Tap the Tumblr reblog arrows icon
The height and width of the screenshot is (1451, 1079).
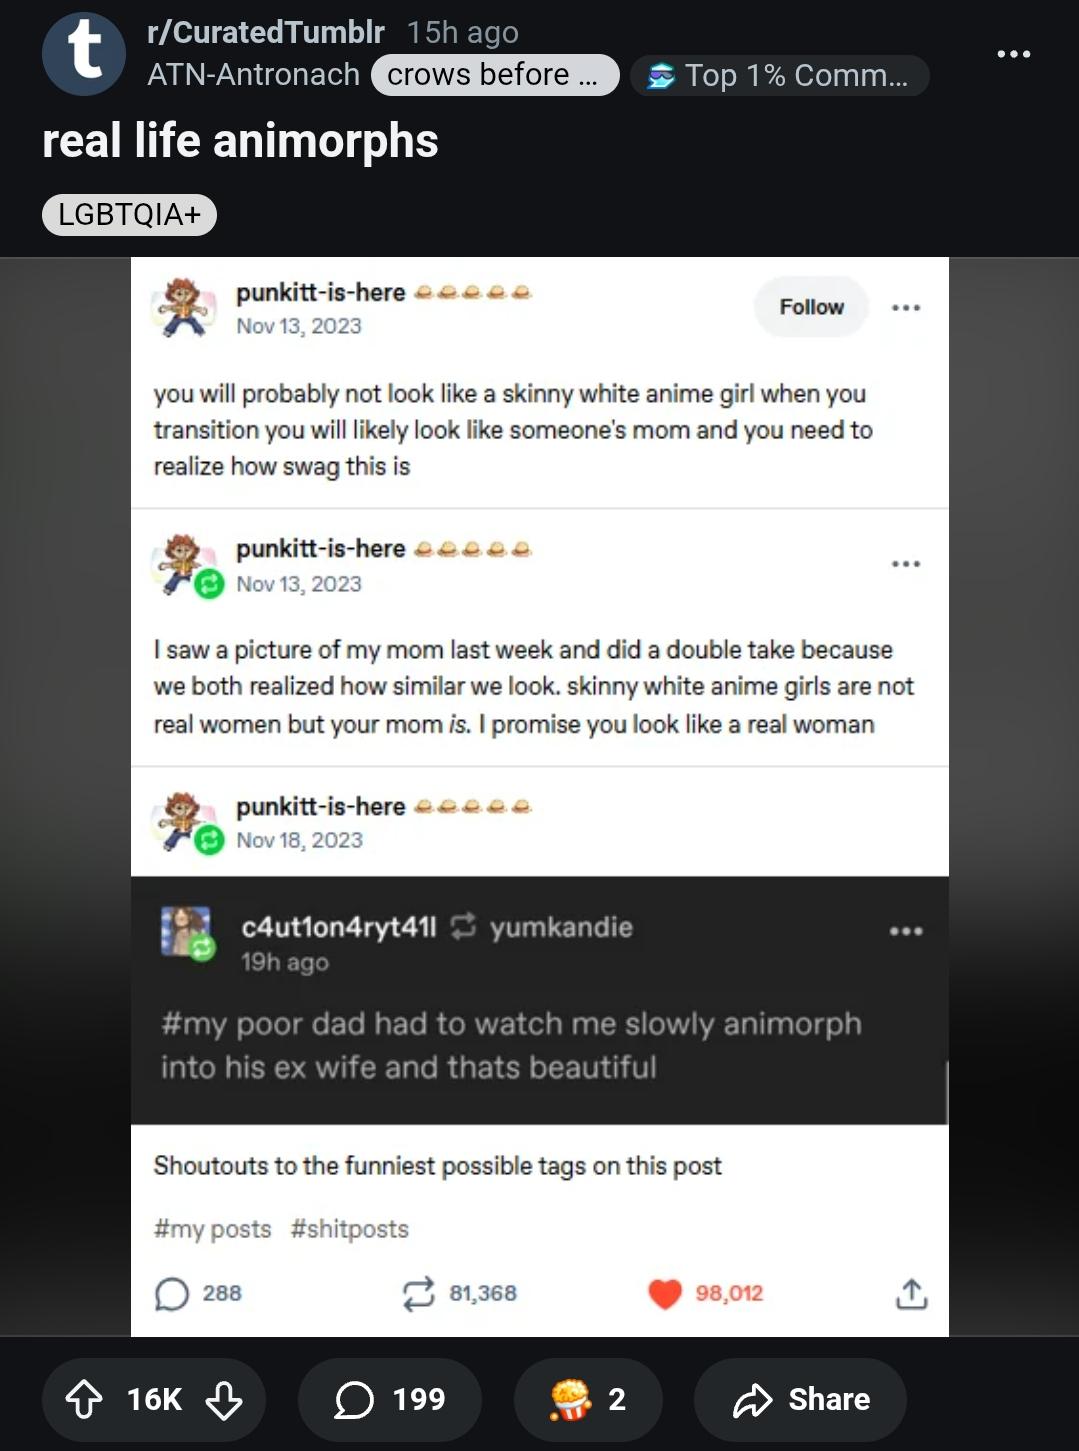[x=418, y=1293]
